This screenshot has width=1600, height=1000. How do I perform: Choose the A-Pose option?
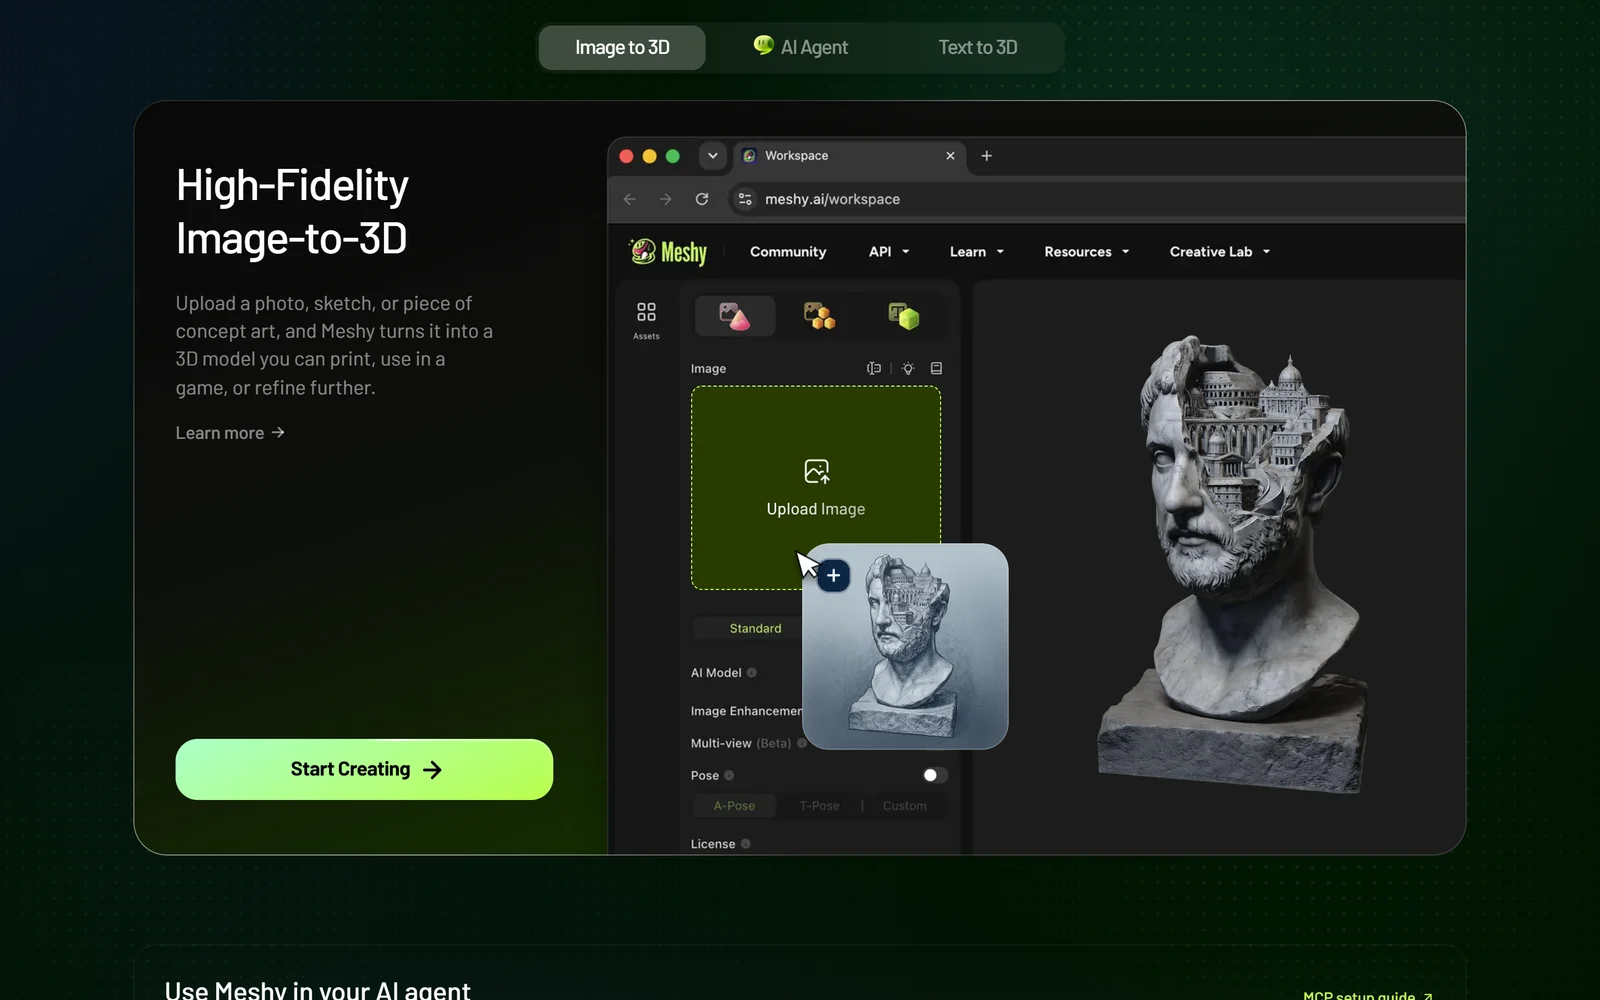coord(734,806)
